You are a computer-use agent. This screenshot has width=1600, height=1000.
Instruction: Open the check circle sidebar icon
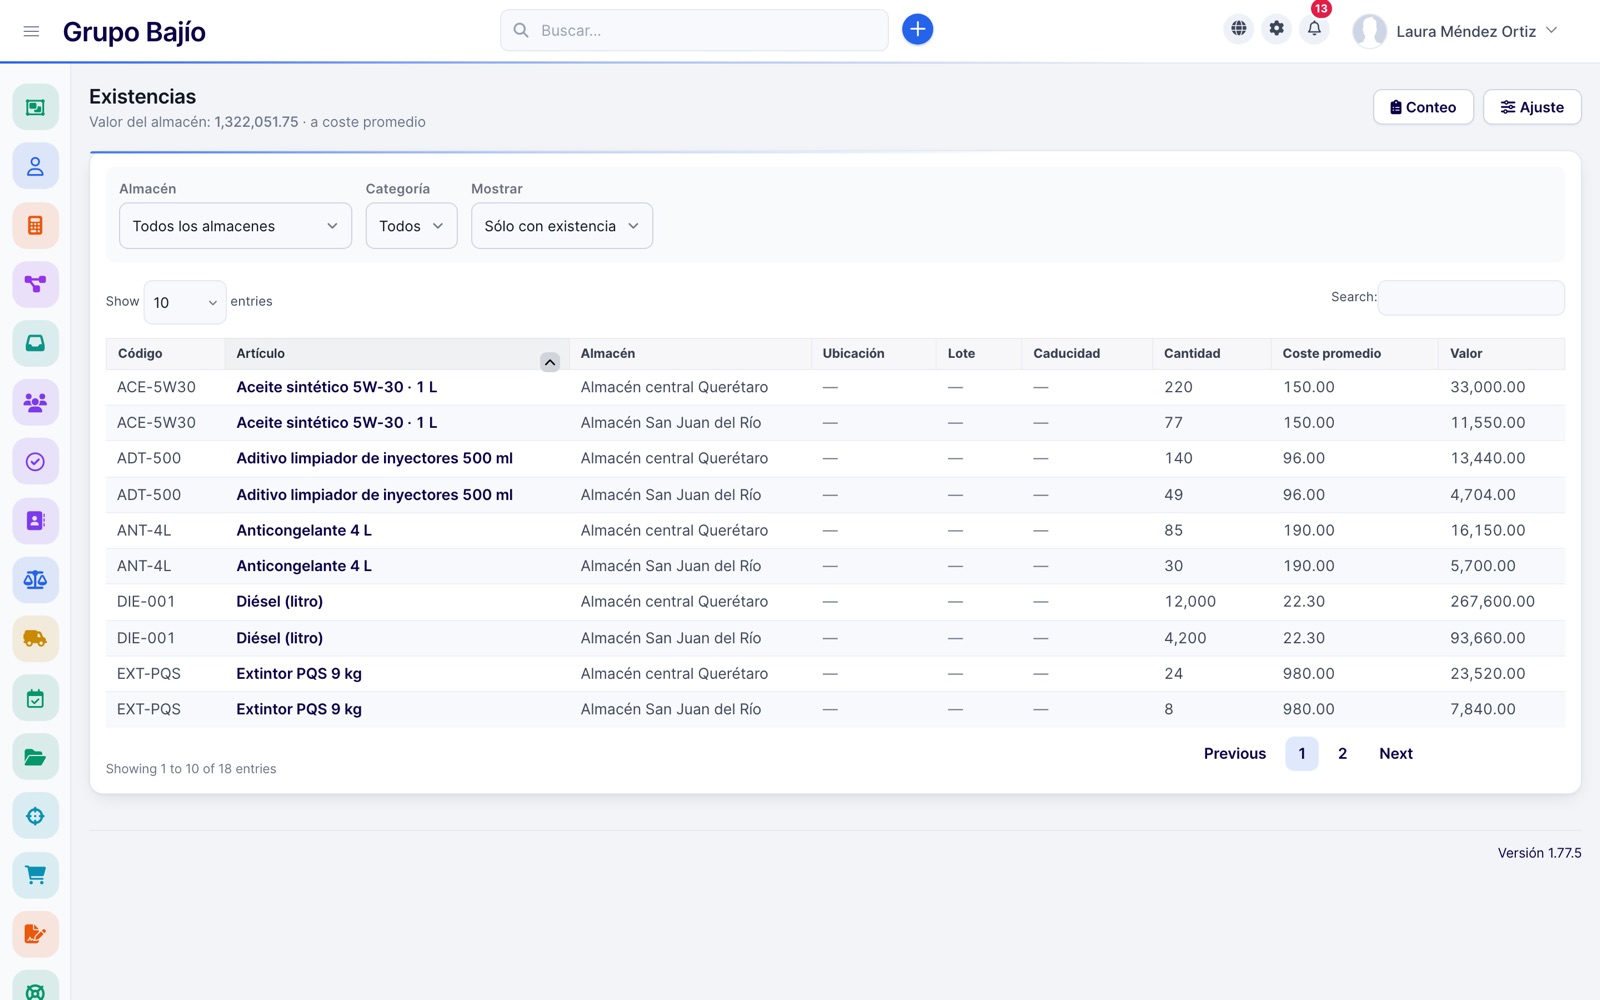point(35,461)
